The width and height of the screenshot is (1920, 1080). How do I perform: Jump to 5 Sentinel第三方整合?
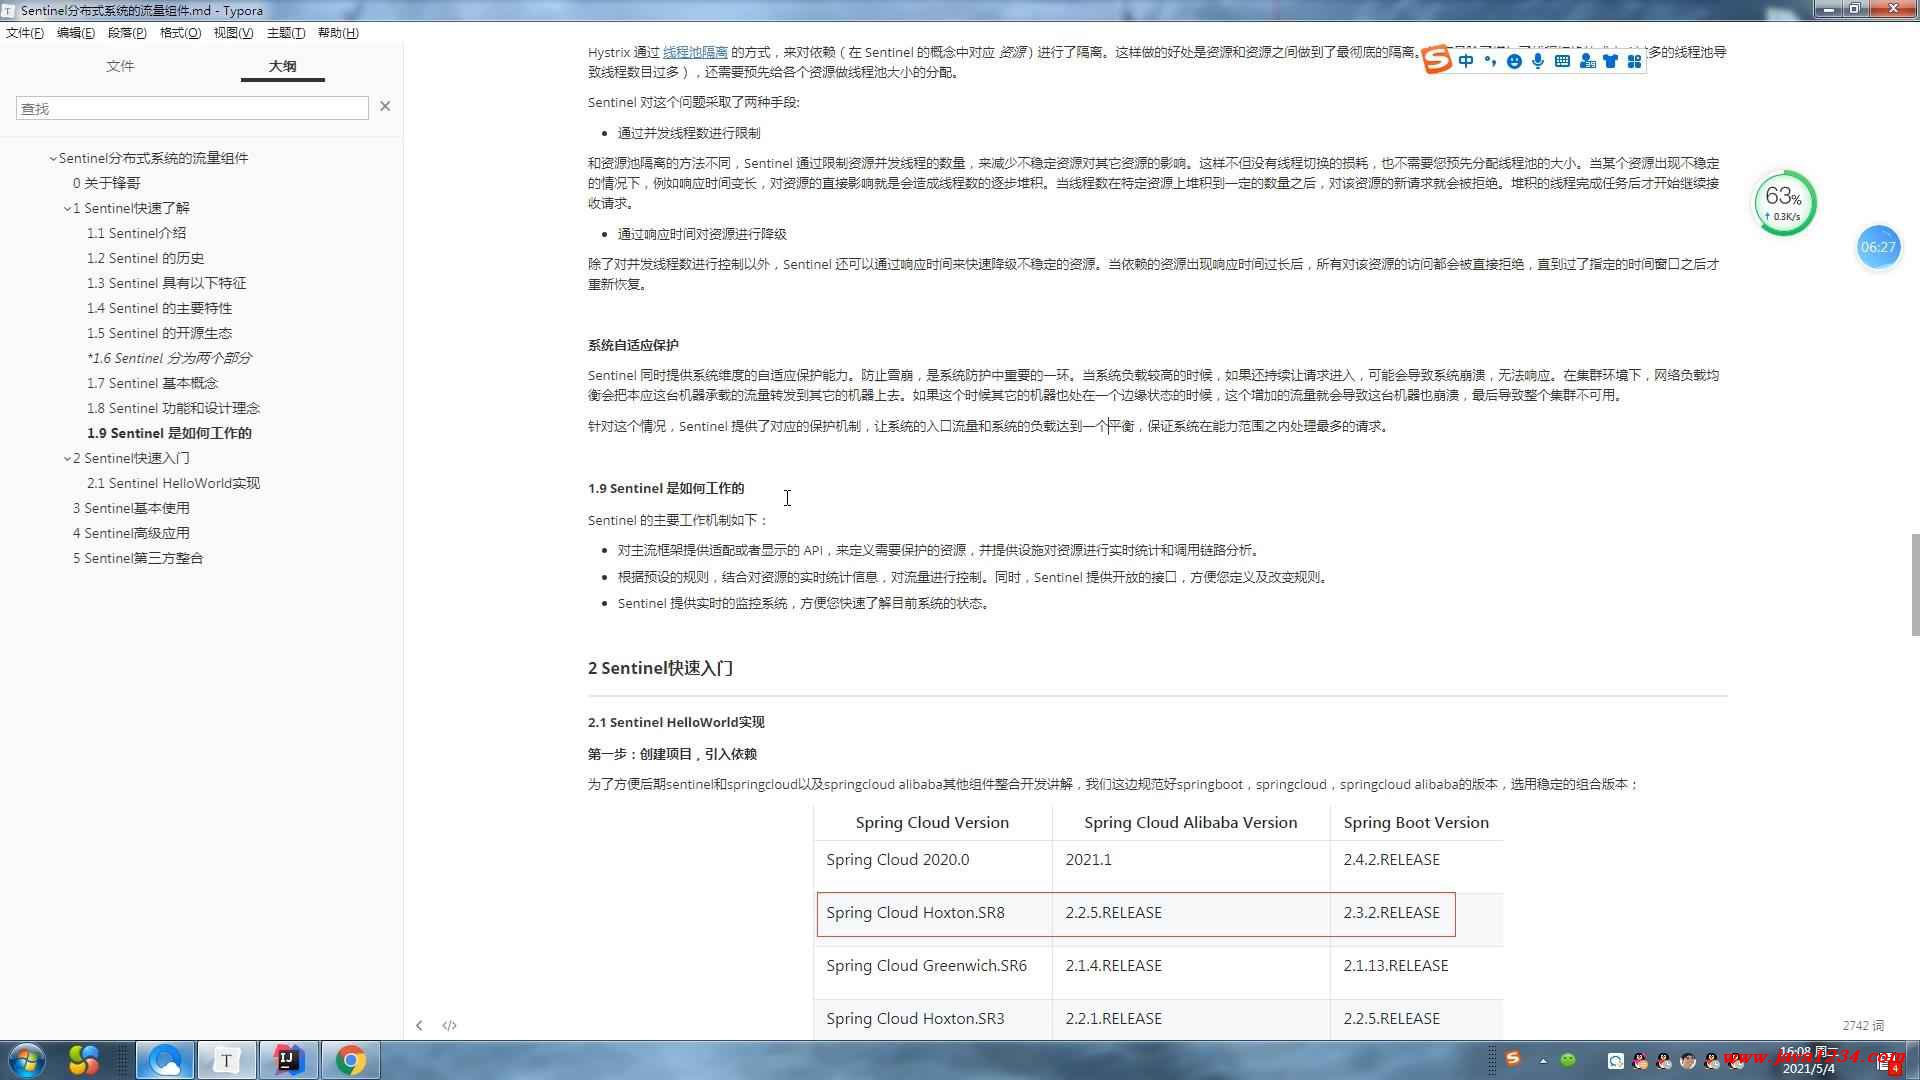(x=138, y=558)
